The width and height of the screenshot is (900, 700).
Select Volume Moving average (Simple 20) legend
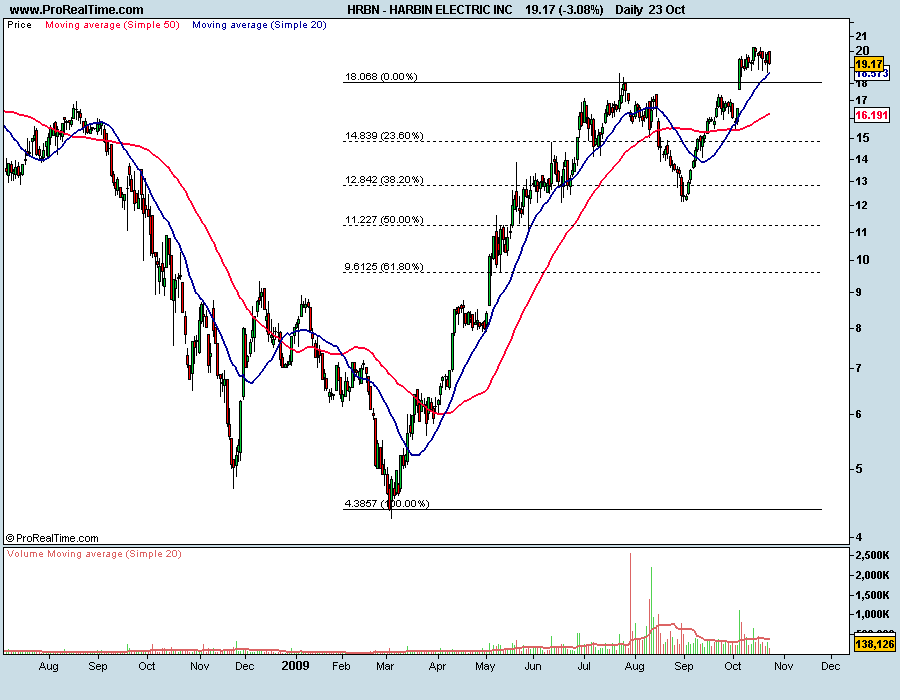94,554
